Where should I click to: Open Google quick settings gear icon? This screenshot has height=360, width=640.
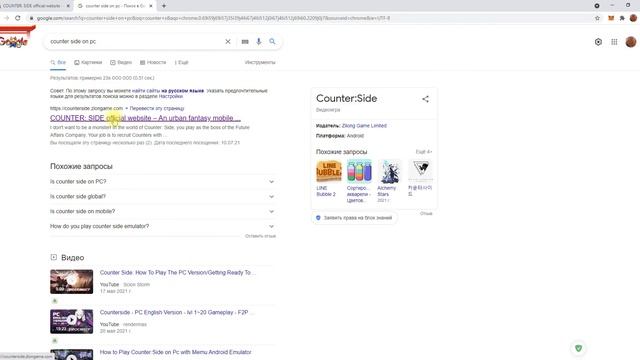coord(598,42)
